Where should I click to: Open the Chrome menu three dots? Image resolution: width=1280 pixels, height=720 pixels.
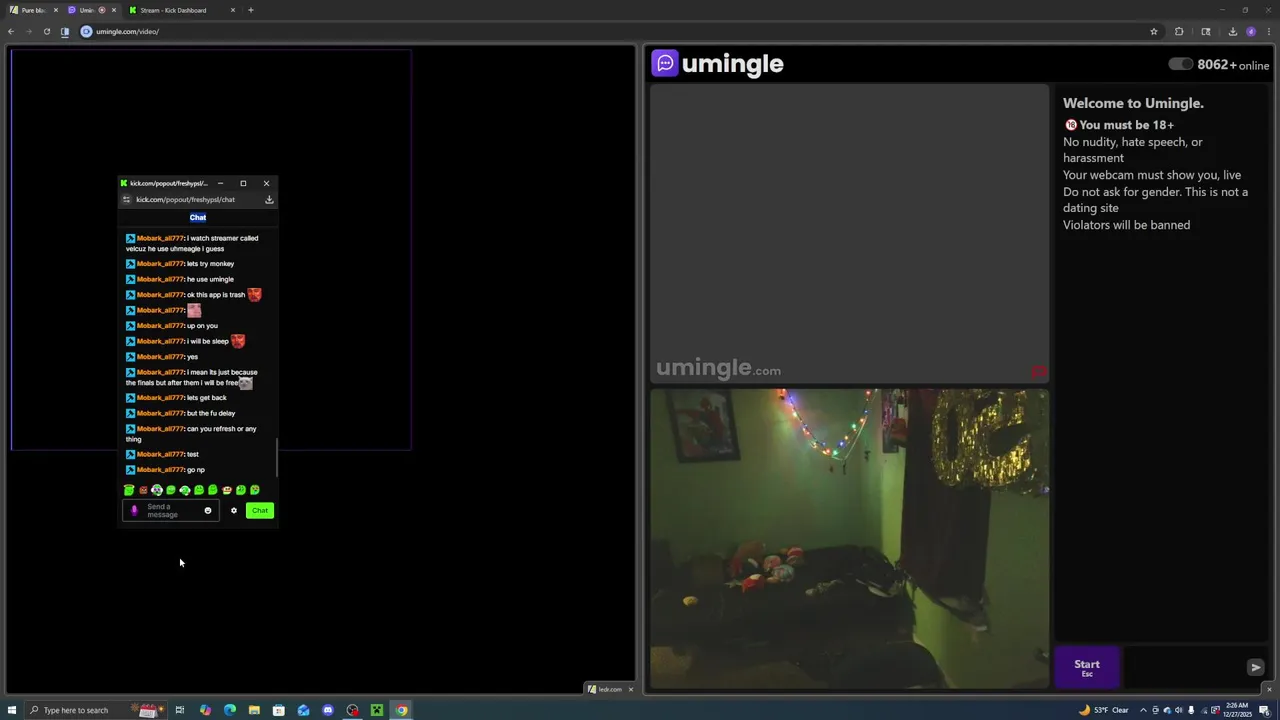pyautogui.click(x=1268, y=32)
